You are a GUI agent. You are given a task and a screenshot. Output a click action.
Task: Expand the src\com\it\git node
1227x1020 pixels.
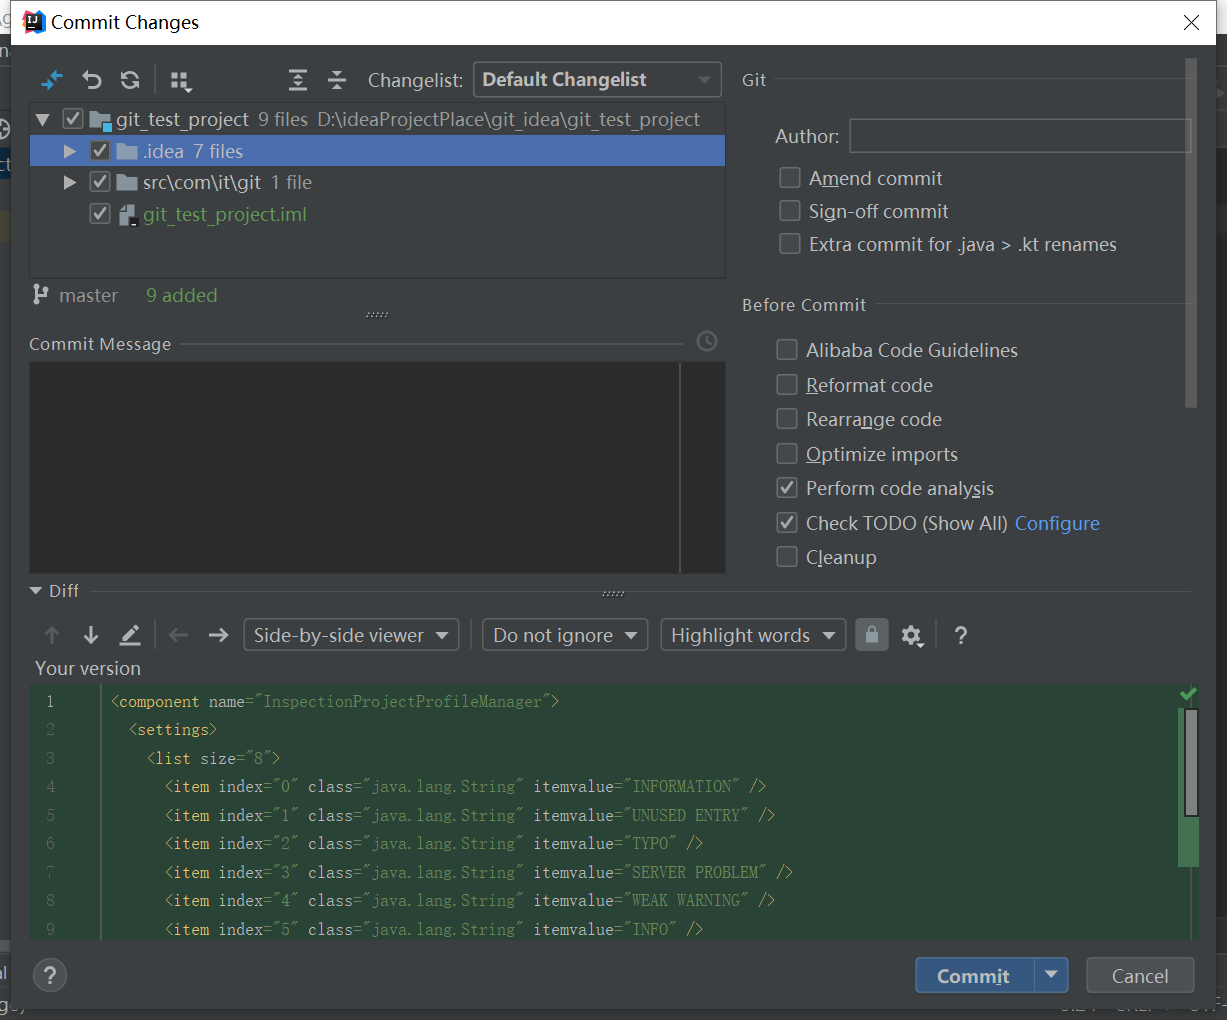pos(70,182)
